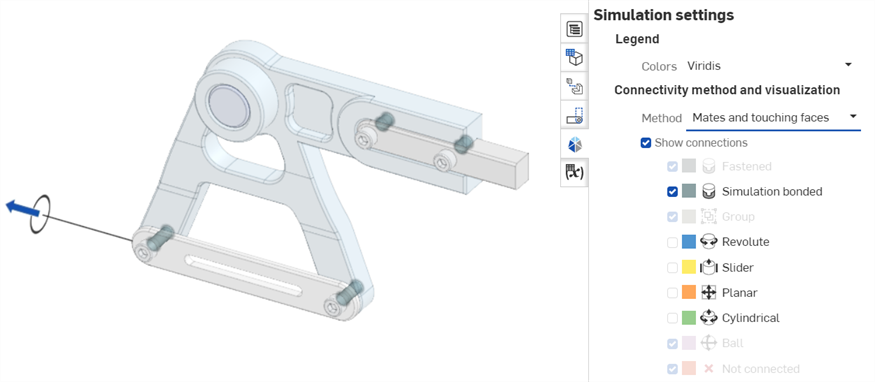Click the Simulation bonded label

click(x=772, y=192)
